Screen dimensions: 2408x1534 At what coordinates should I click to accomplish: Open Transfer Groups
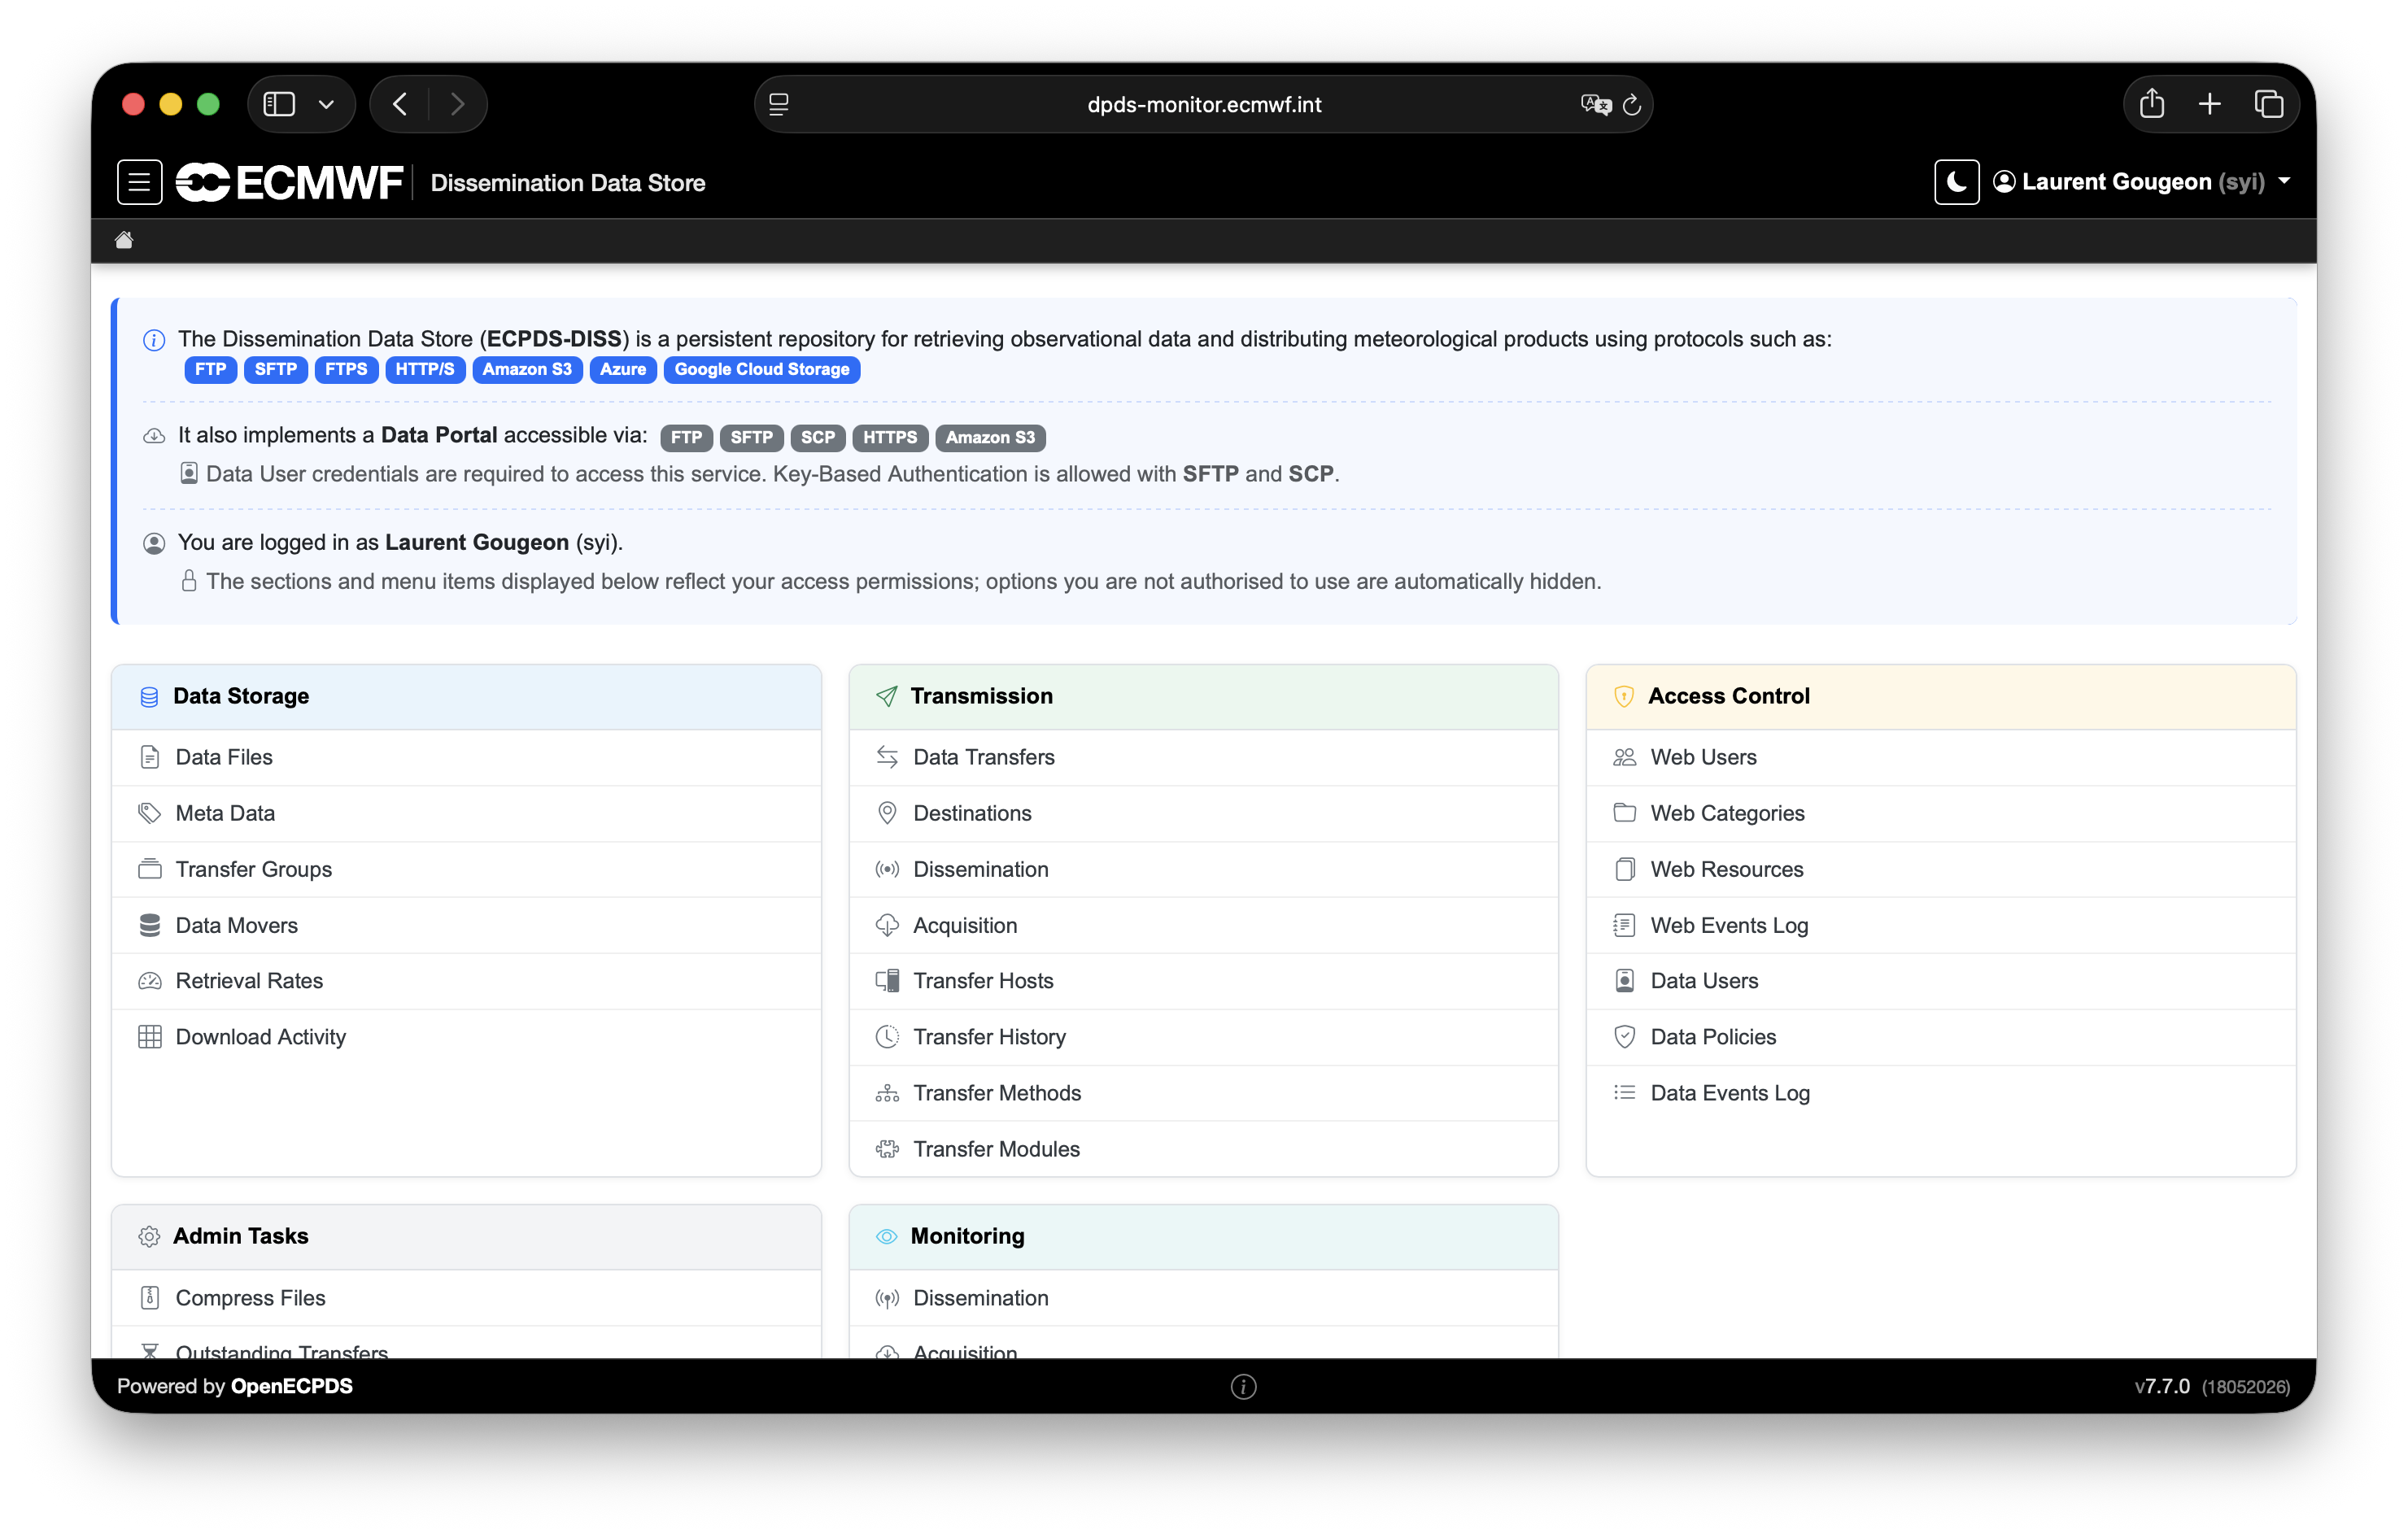[466, 869]
